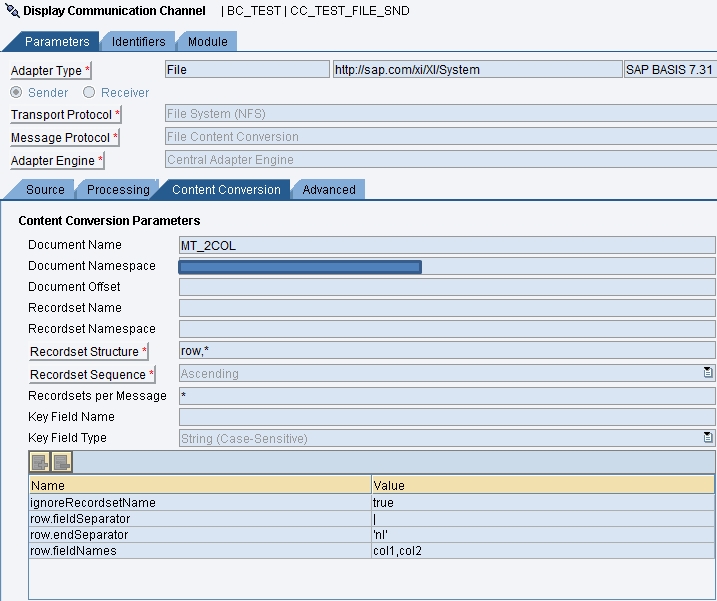Click the Recordset Structure label button

pyautogui.click(x=89, y=351)
